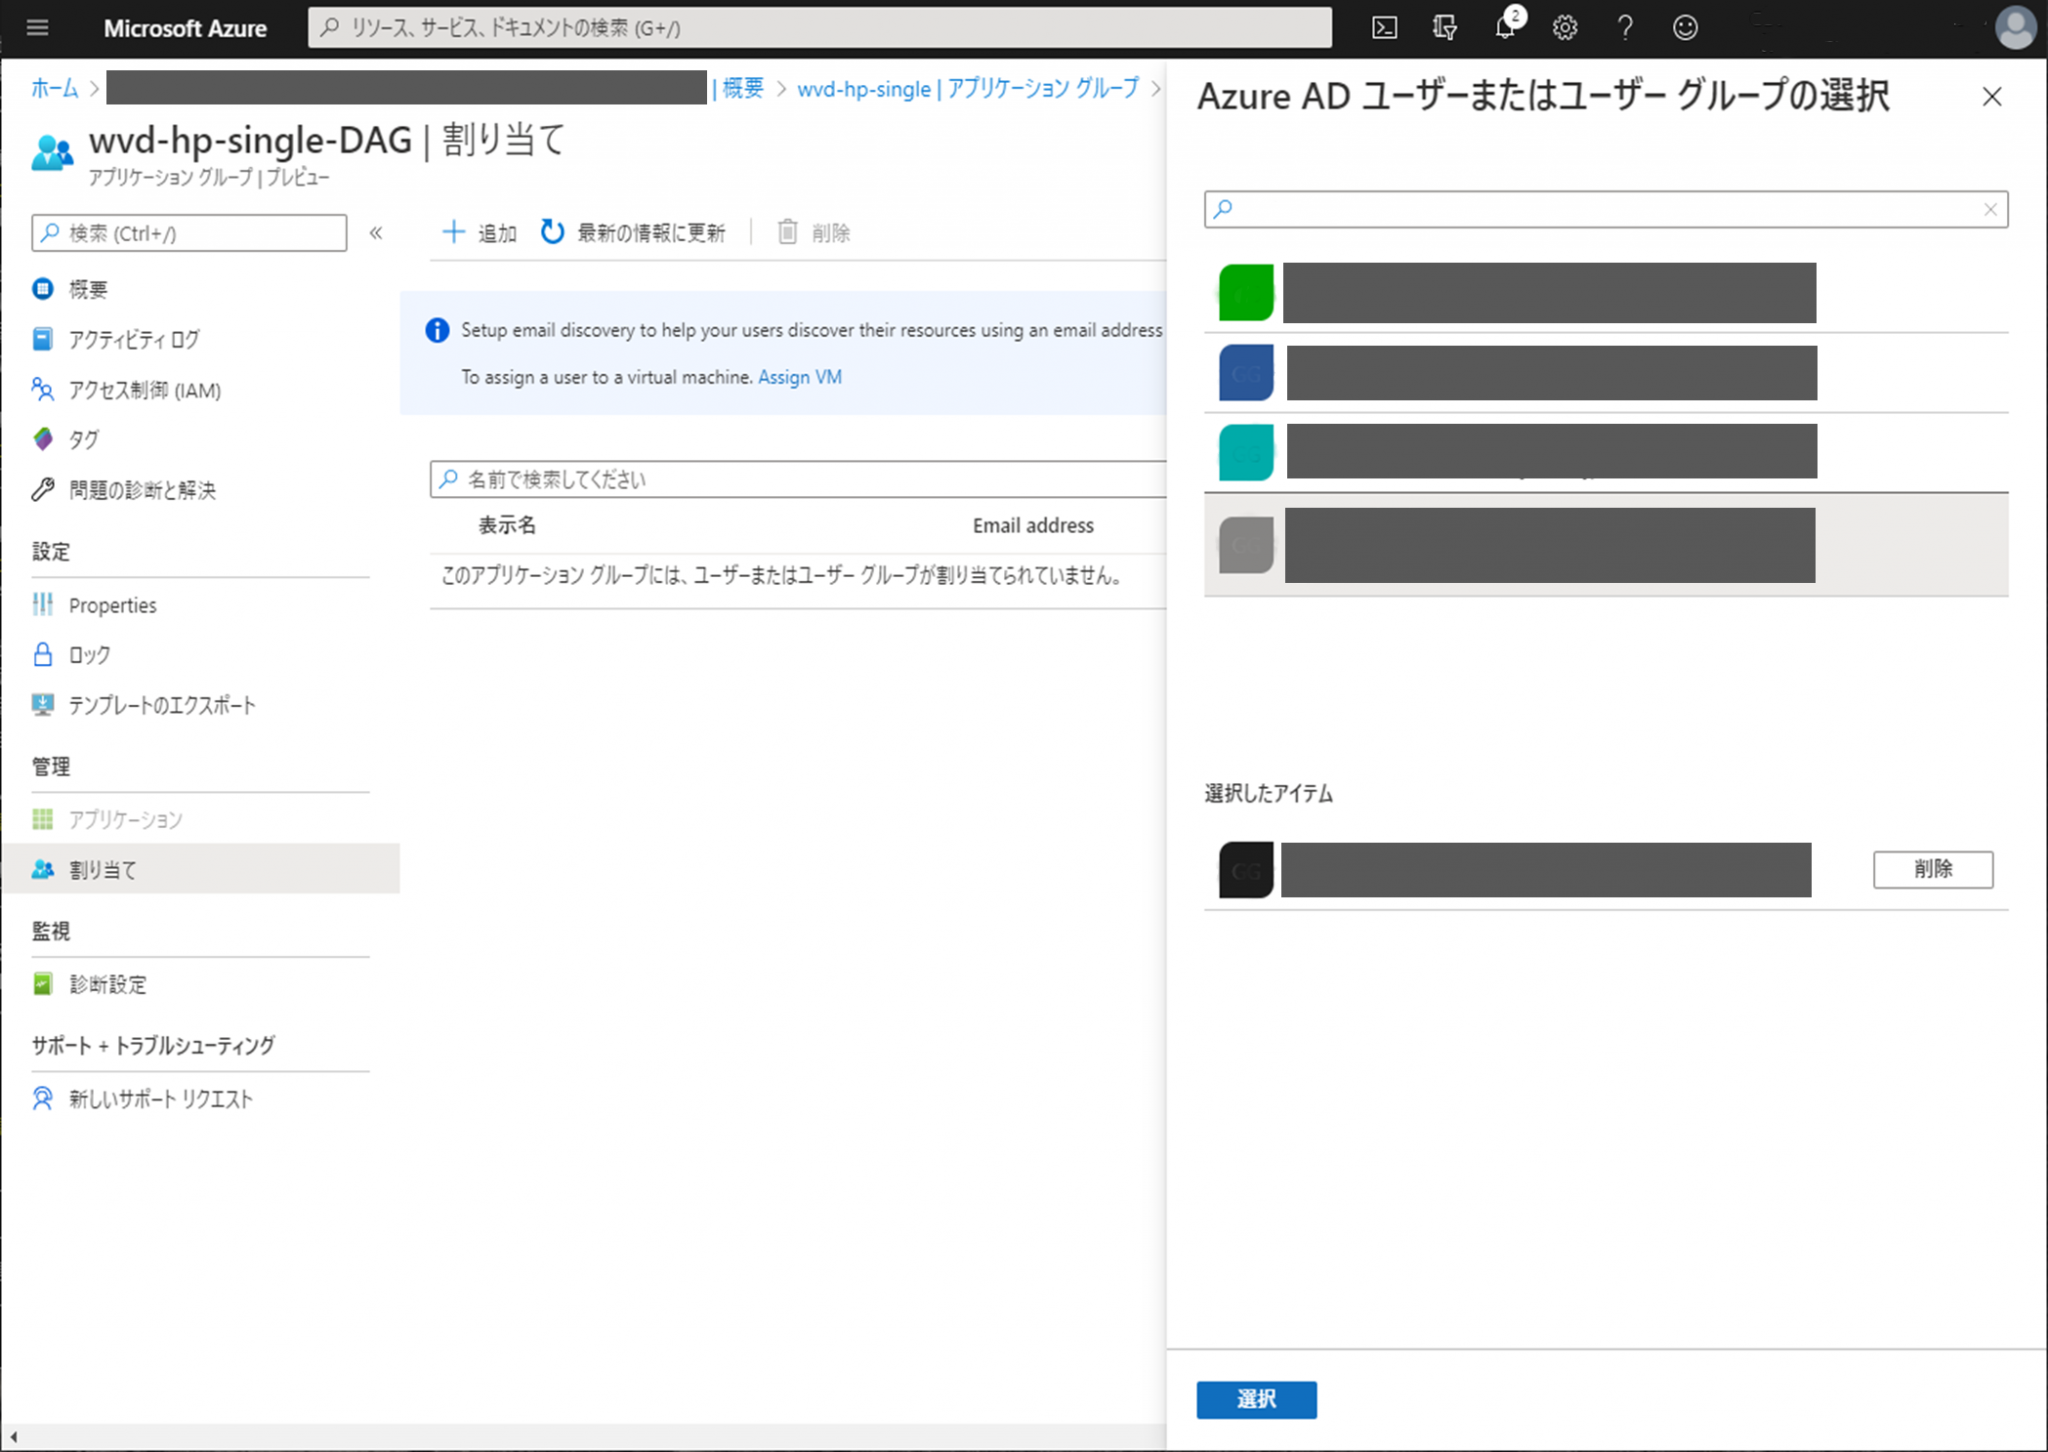
Task: Open the portal hamburger menu
Action: click(37, 27)
